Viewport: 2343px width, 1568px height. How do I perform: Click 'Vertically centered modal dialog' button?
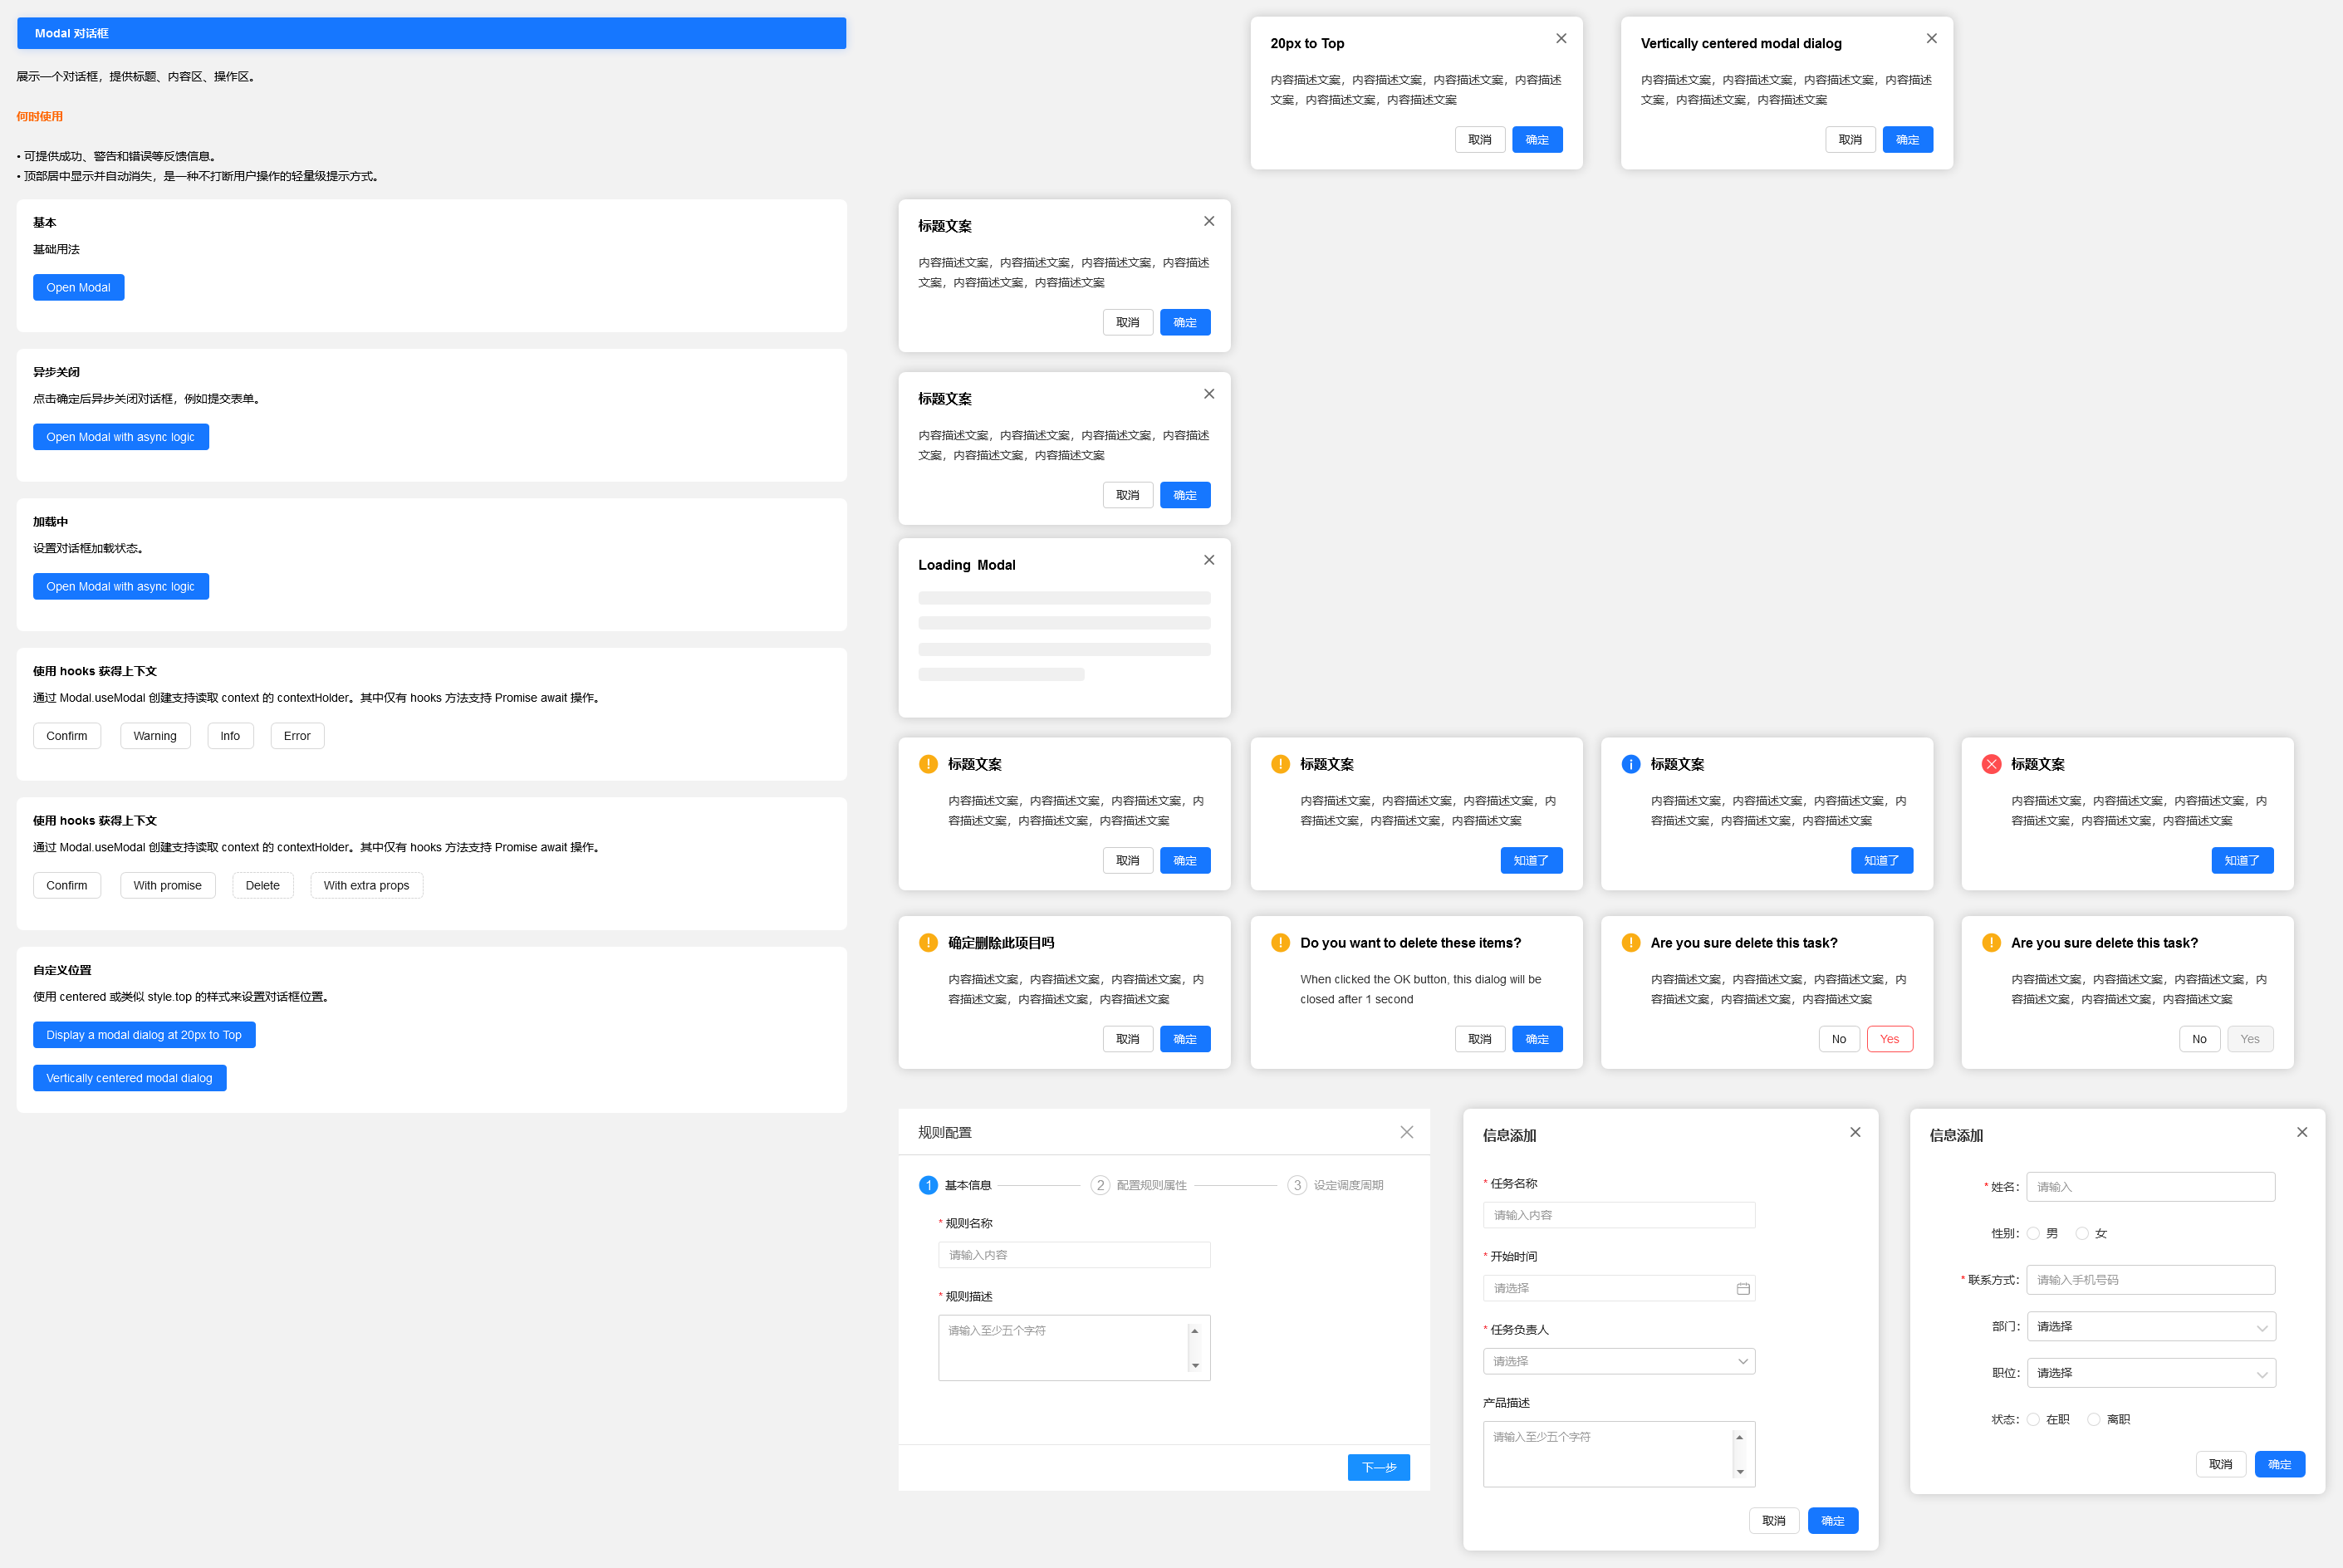(130, 1078)
